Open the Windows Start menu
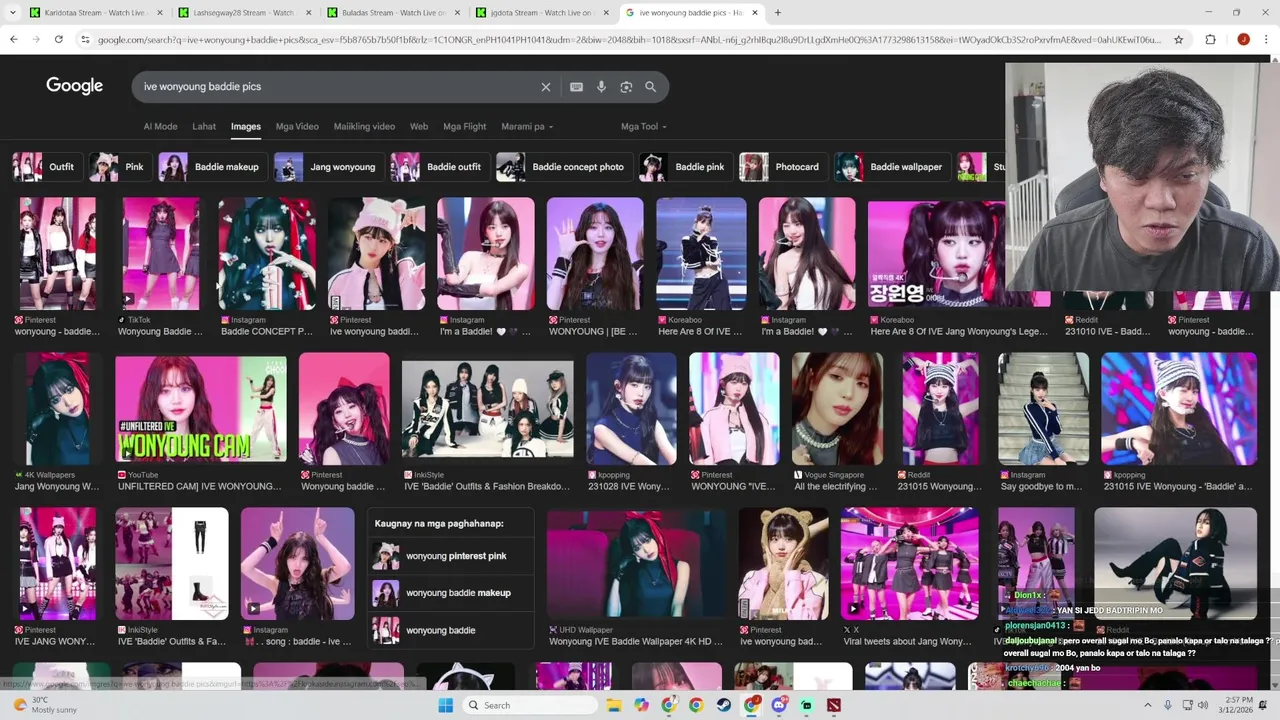 click(446, 705)
